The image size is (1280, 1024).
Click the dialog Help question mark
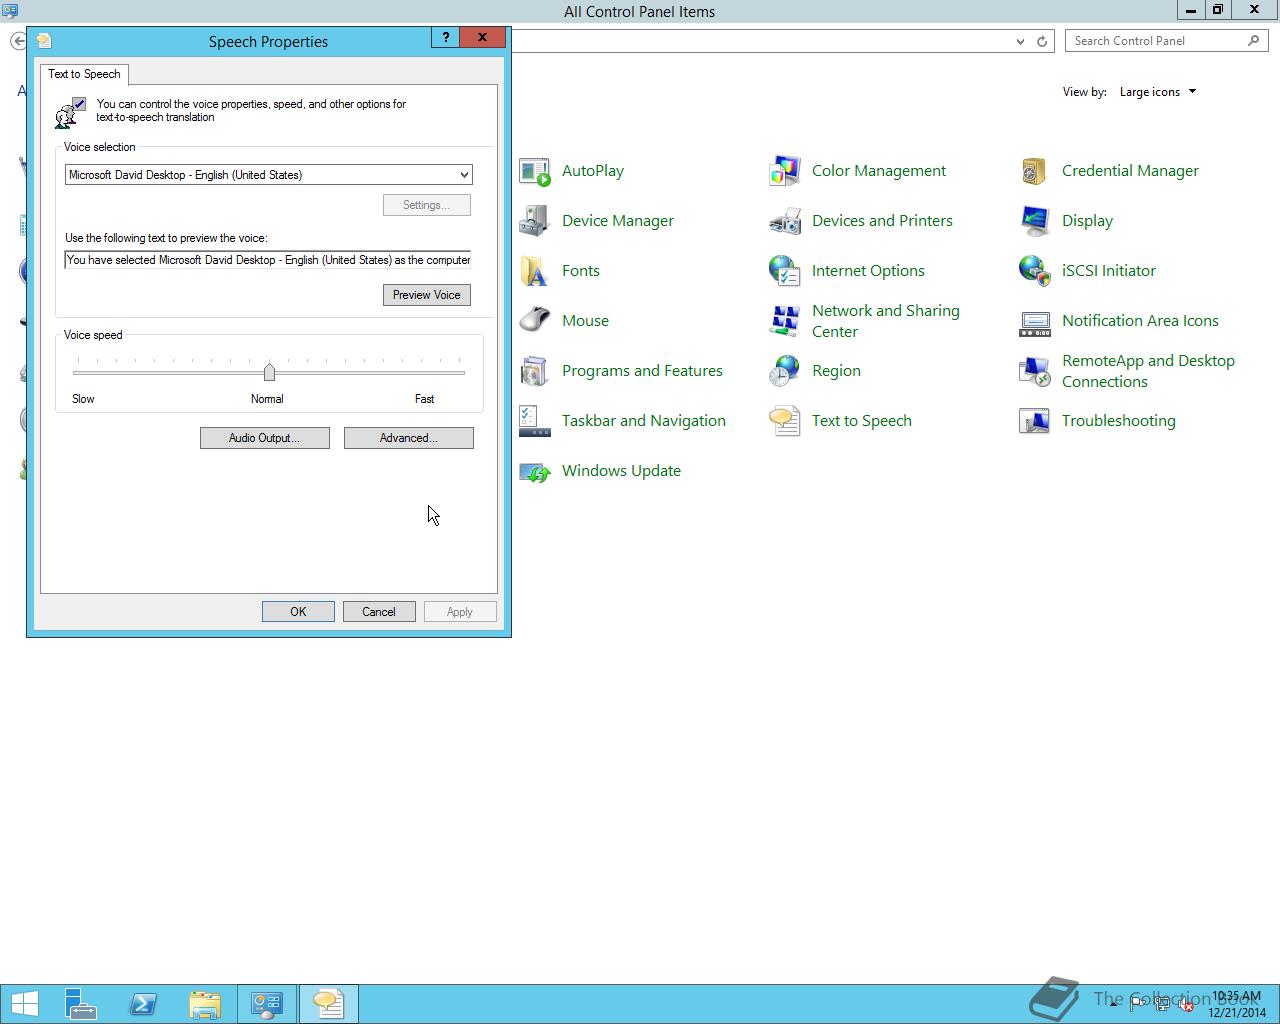tap(445, 37)
